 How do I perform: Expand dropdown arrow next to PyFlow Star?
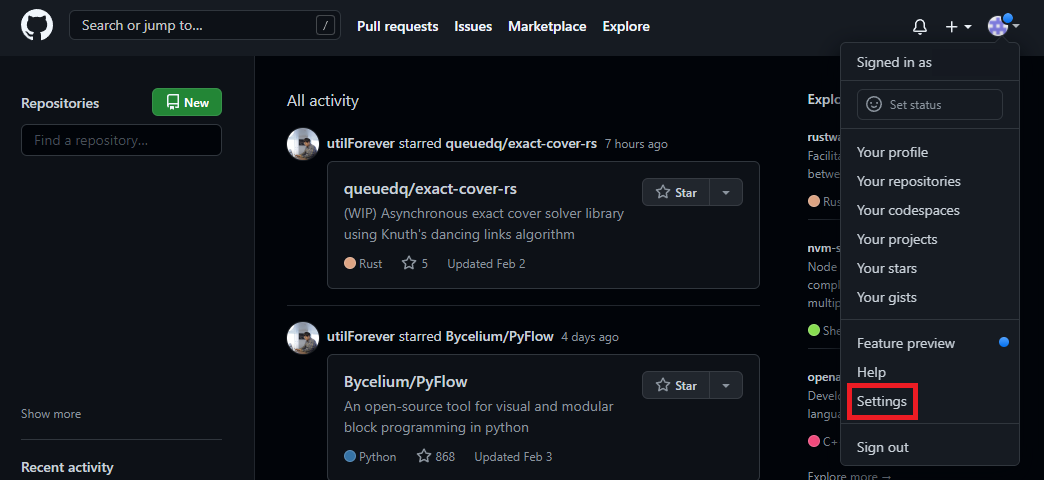coord(726,385)
